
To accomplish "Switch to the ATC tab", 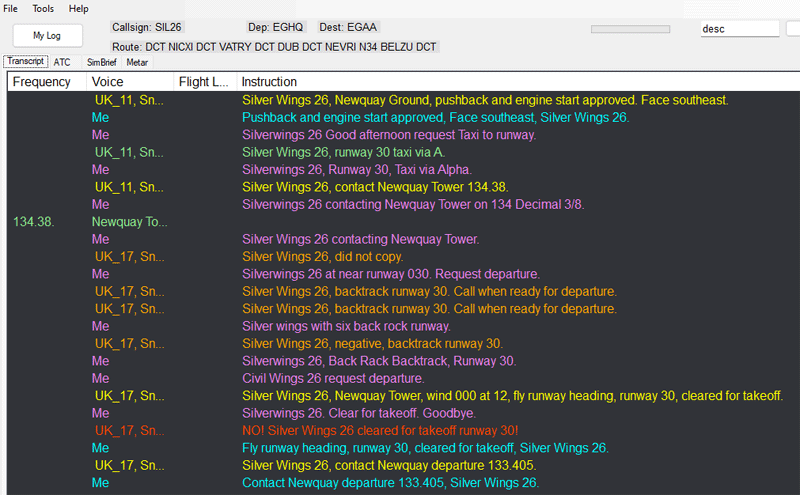I will click(x=62, y=62).
